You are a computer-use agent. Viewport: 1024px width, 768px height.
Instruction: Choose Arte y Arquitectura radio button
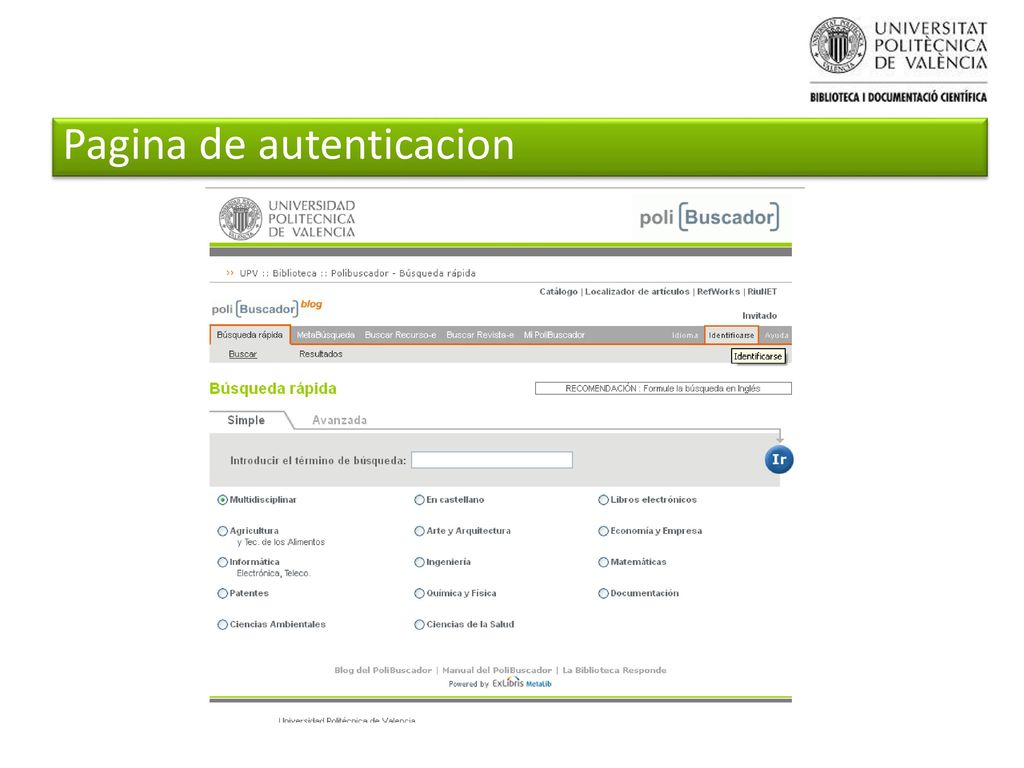(x=419, y=532)
